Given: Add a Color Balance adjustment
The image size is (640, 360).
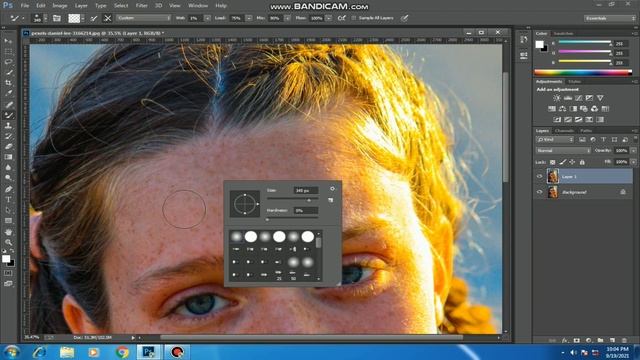Looking at the screenshot, I should pyautogui.click(x=562, y=109).
